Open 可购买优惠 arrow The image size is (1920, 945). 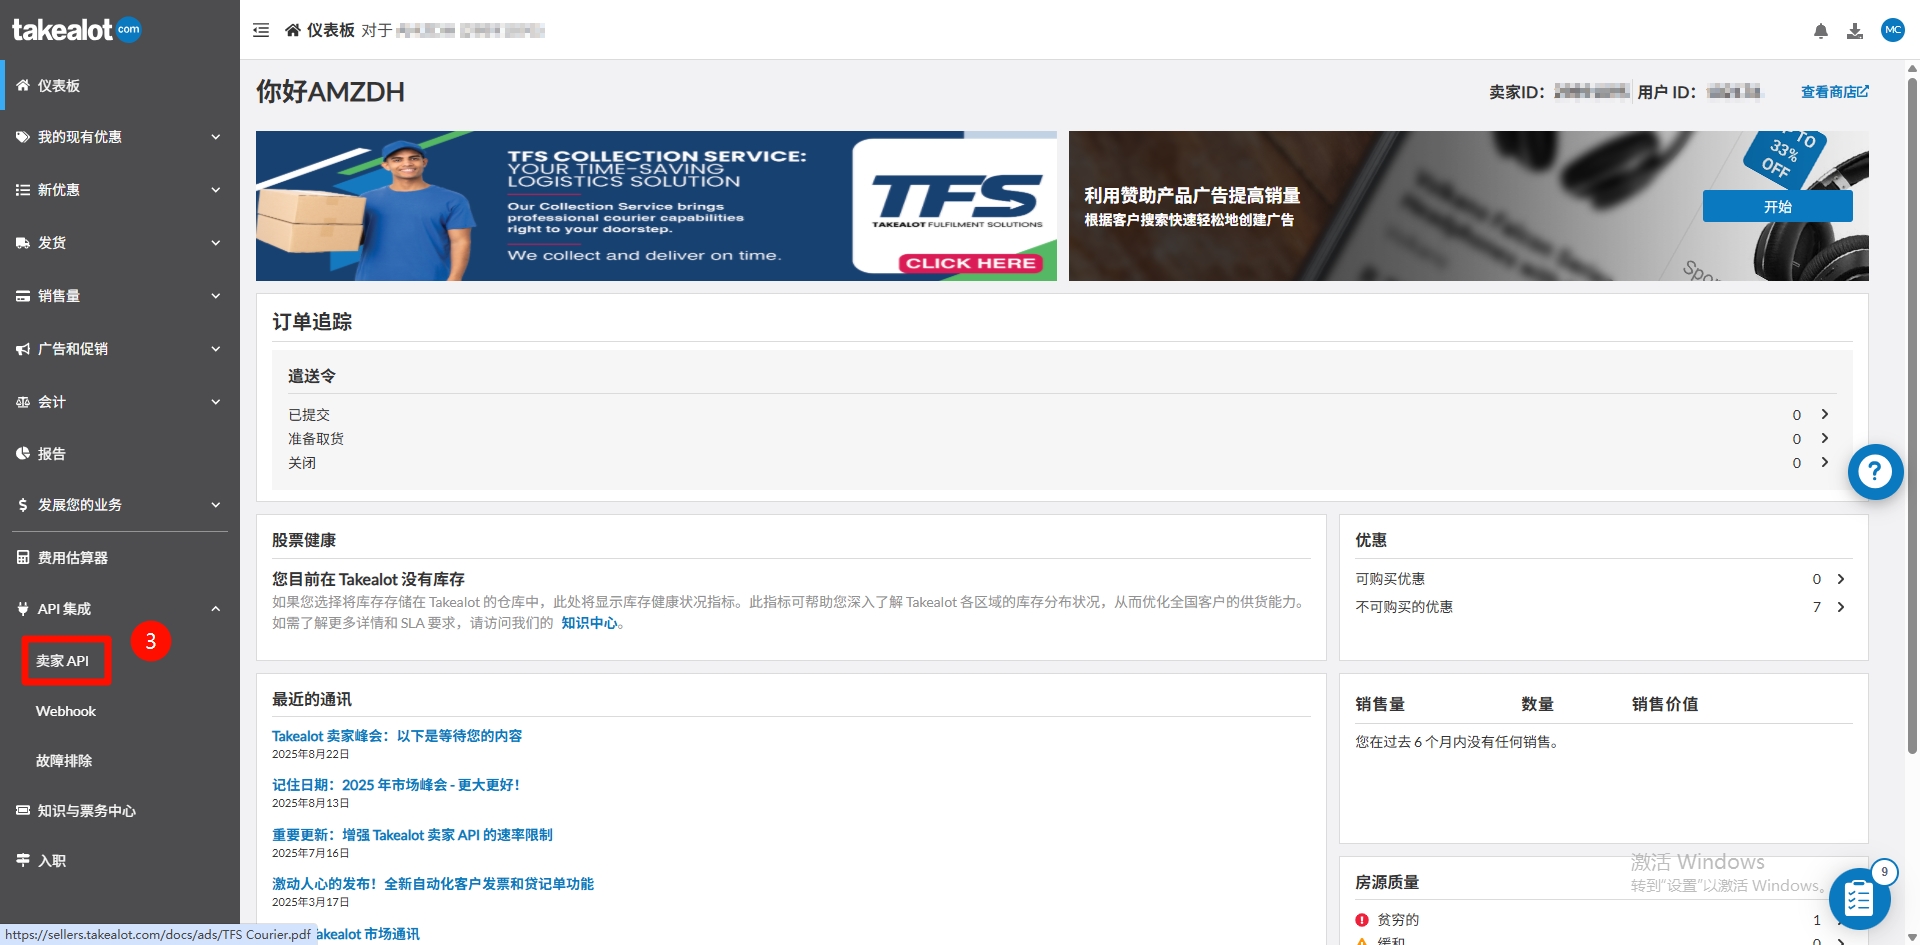coord(1841,579)
